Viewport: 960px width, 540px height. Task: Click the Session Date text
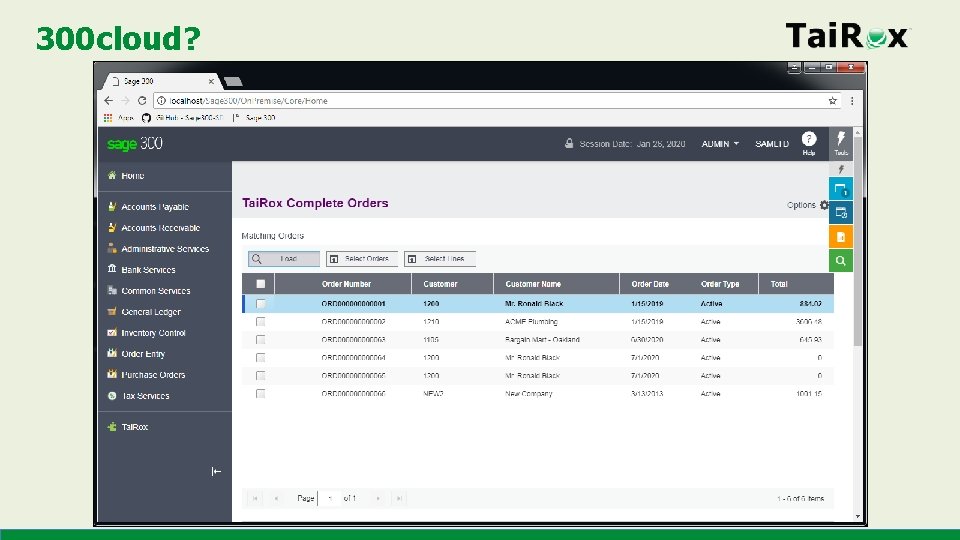pyautogui.click(x=632, y=144)
